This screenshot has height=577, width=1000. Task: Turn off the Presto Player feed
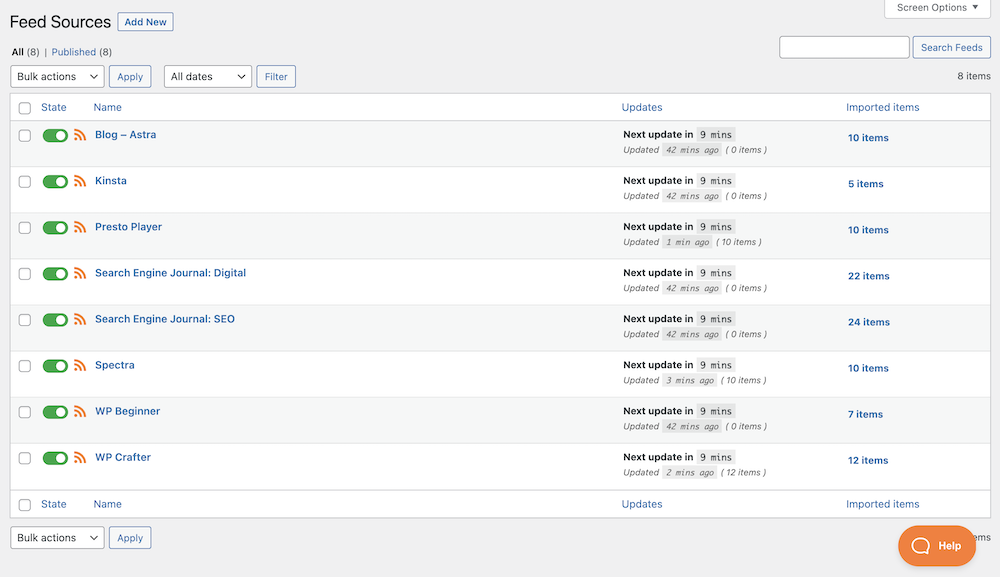pos(55,228)
